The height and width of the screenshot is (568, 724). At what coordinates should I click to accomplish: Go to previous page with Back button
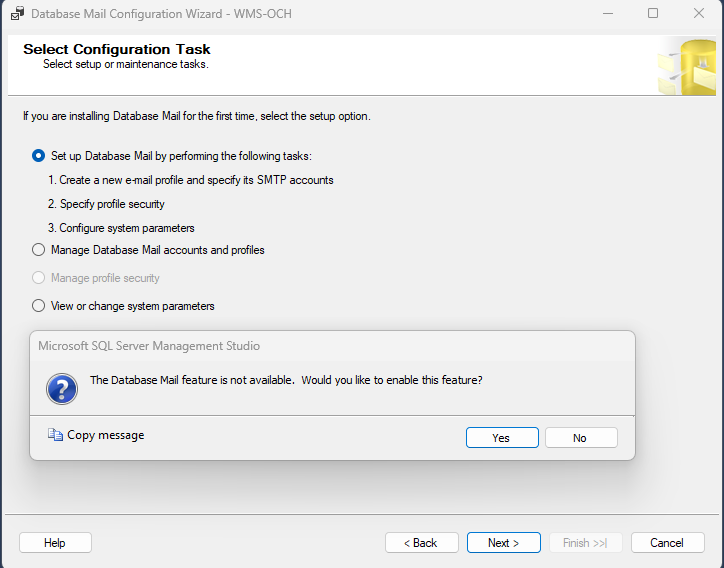pos(421,543)
